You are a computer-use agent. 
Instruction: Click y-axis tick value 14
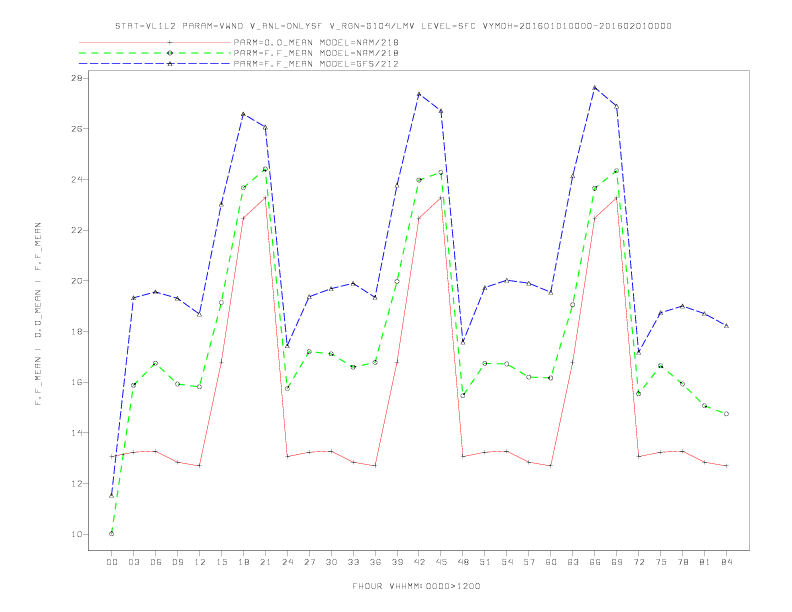tap(77, 433)
